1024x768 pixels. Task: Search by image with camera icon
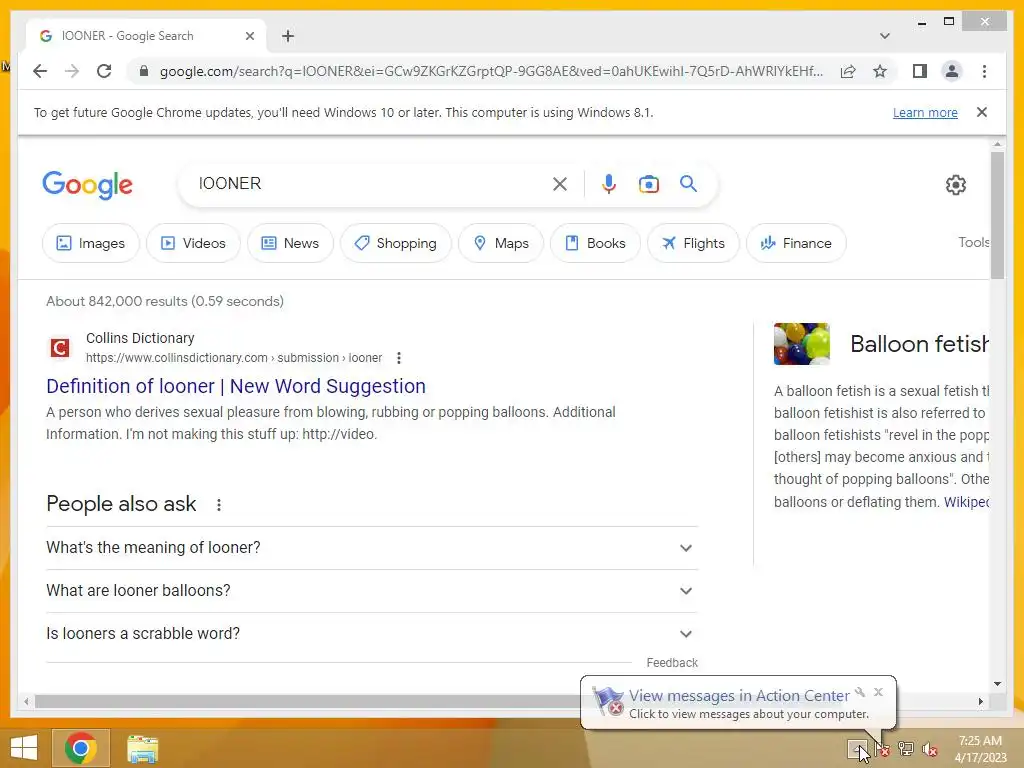(648, 184)
